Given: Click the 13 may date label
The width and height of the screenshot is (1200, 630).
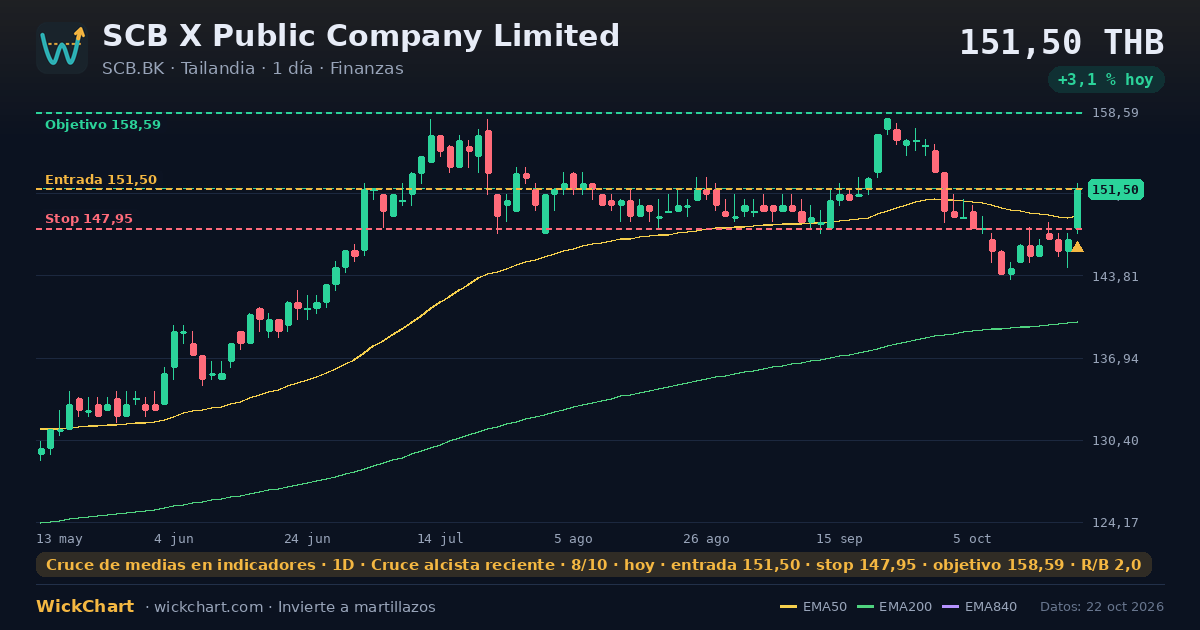Looking at the screenshot, I should 60,538.
